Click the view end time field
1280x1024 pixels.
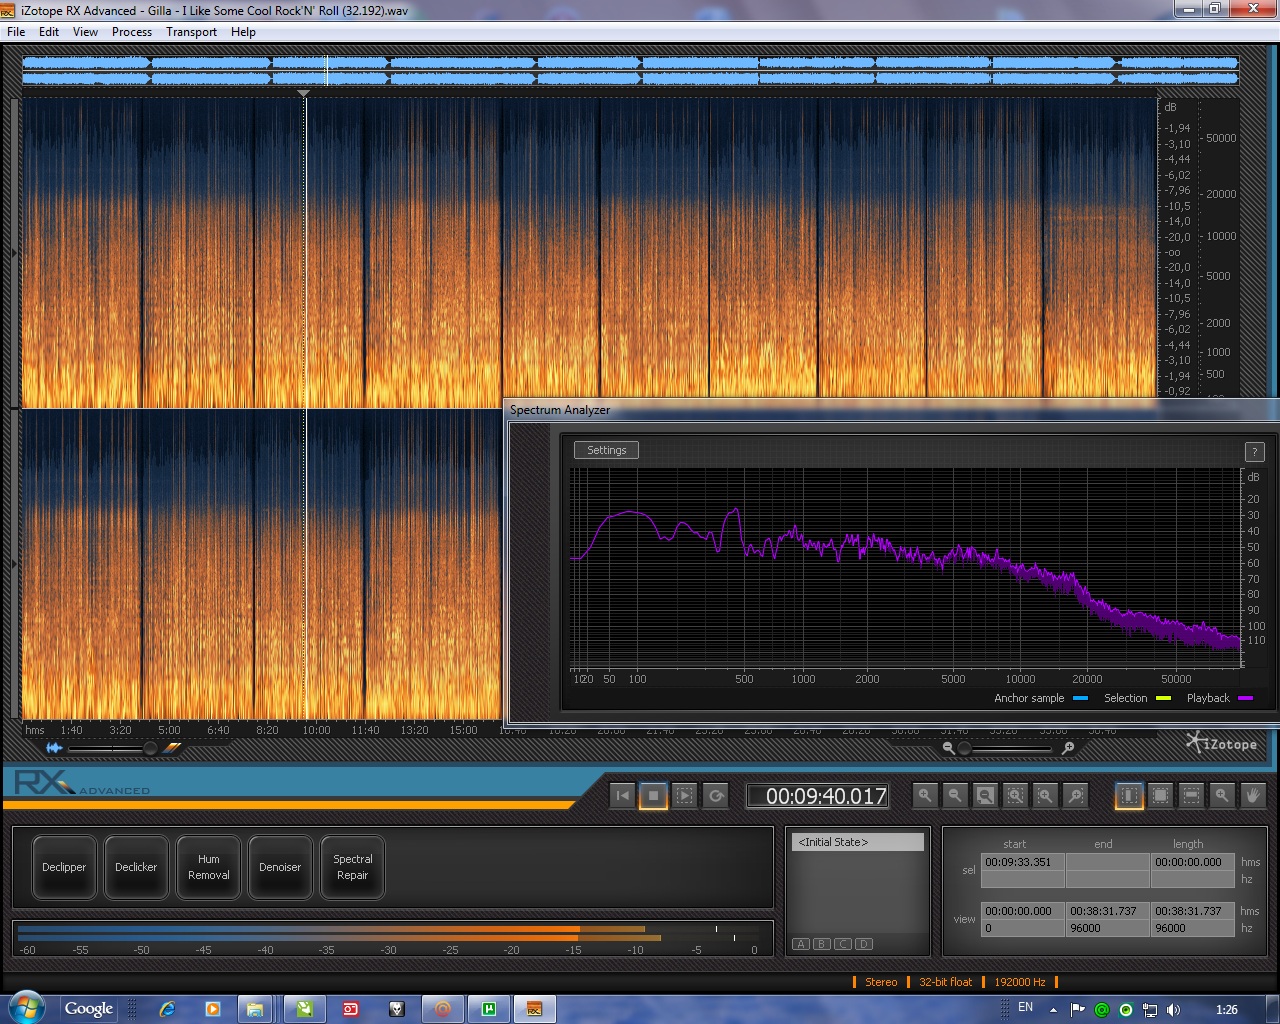(x=1108, y=911)
